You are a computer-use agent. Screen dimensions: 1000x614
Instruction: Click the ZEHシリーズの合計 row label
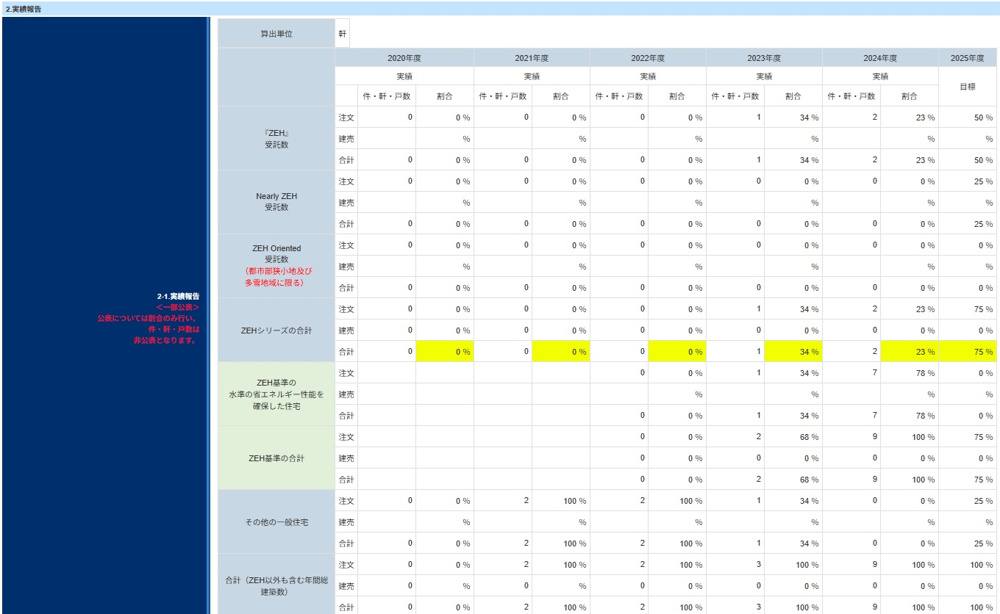tap(276, 330)
